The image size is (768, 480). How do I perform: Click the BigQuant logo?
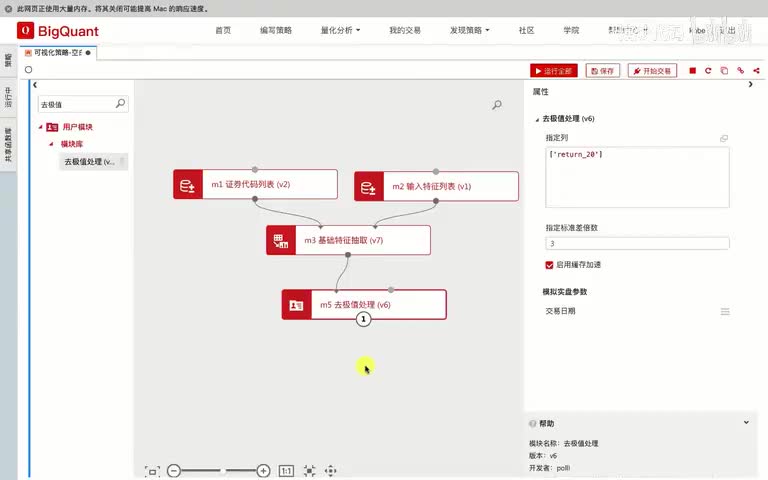pos(58,31)
